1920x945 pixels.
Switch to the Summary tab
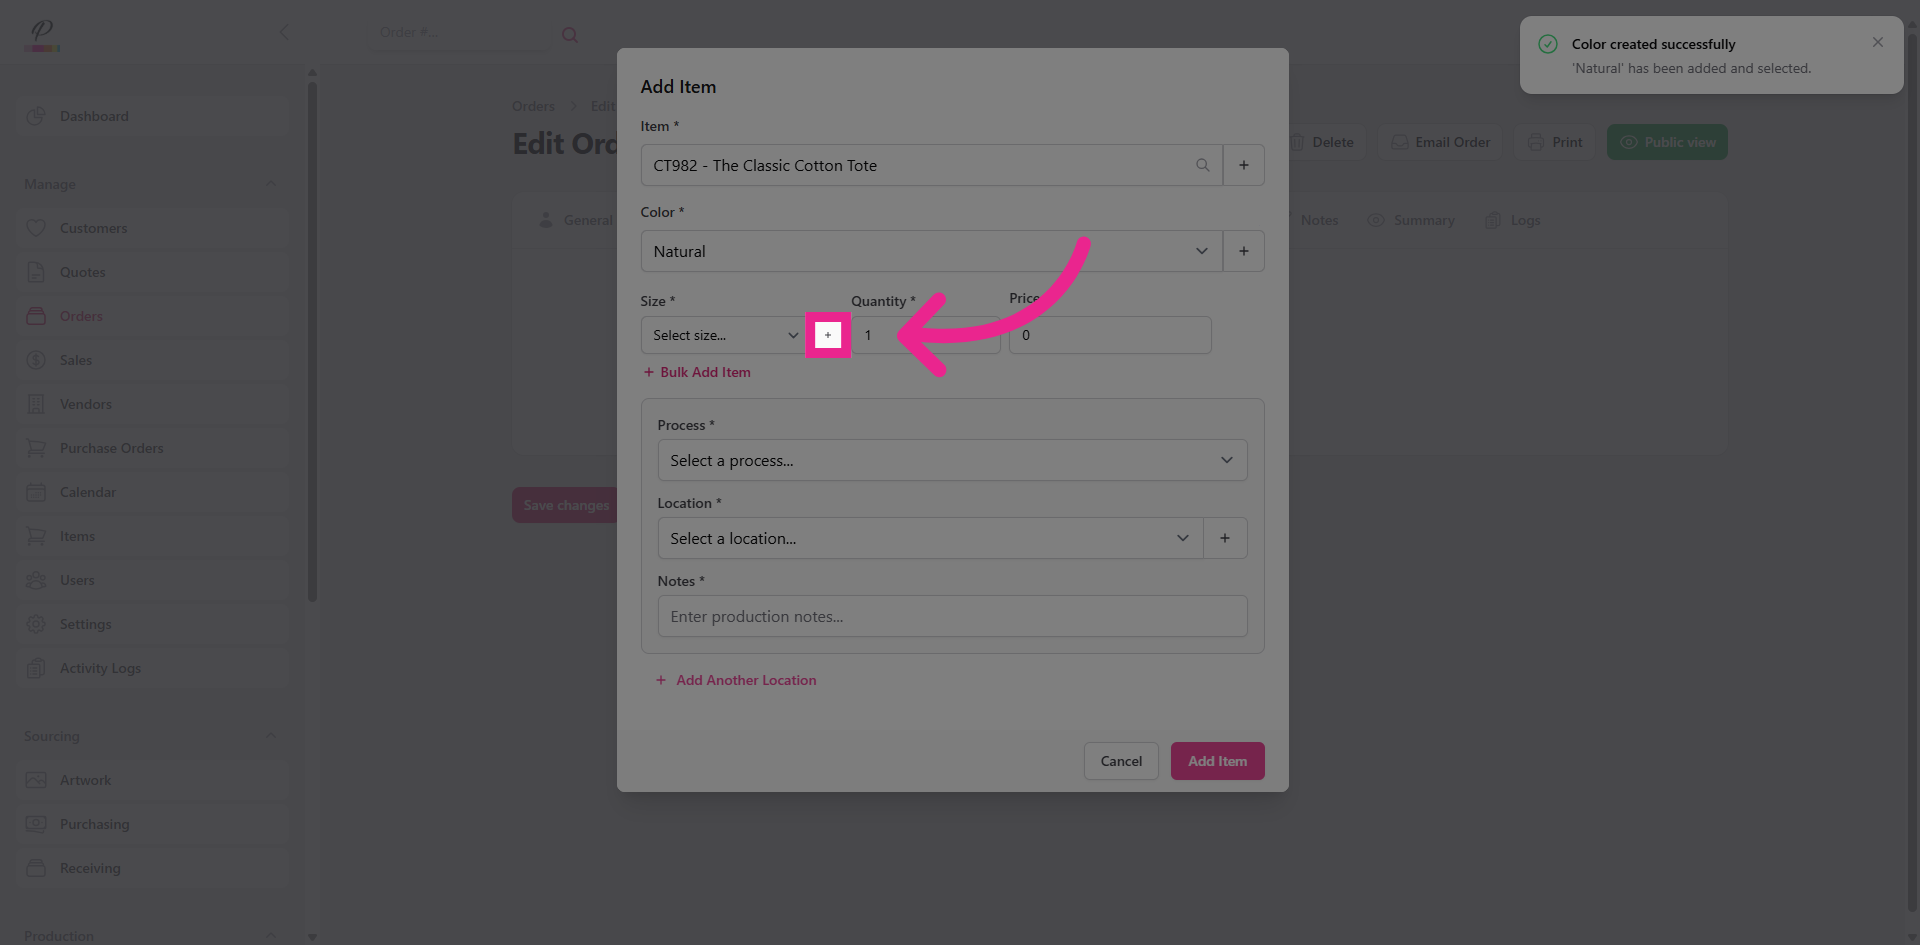coord(1423,220)
